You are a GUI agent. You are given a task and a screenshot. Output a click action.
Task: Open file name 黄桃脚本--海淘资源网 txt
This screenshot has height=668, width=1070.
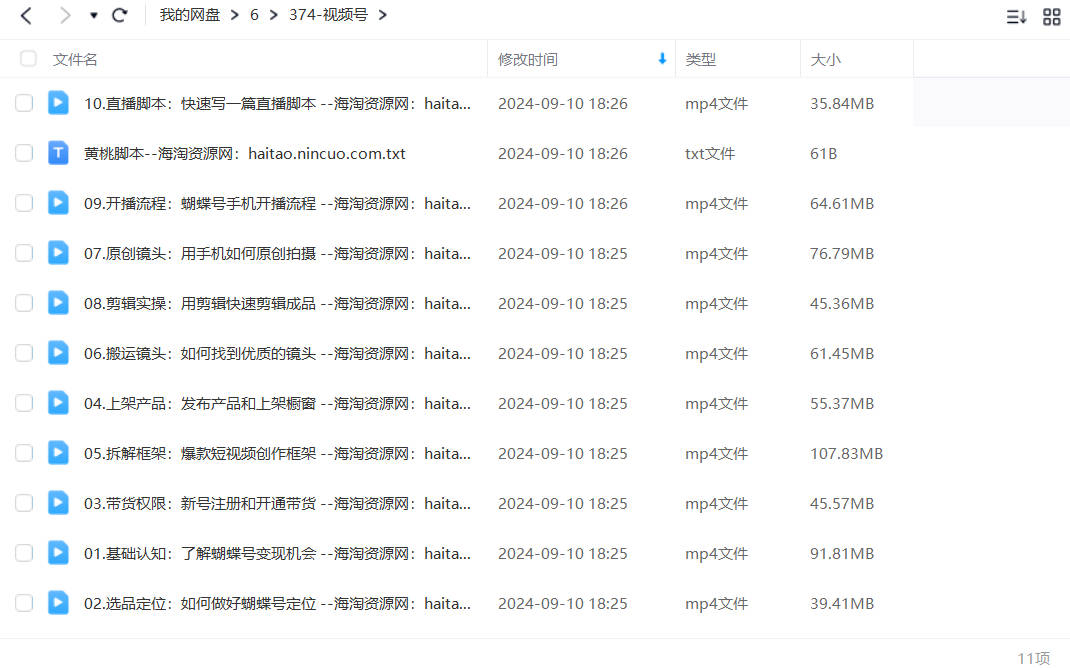pos(244,154)
